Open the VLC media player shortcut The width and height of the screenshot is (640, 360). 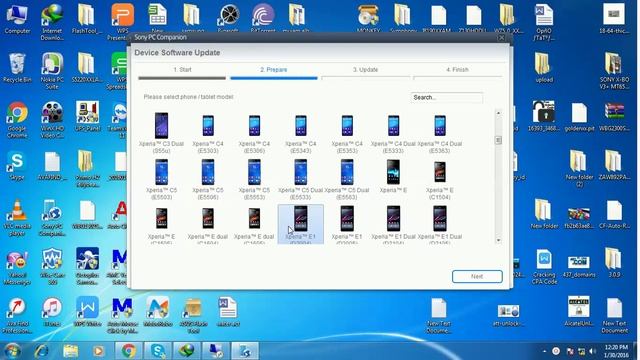pos(17,218)
